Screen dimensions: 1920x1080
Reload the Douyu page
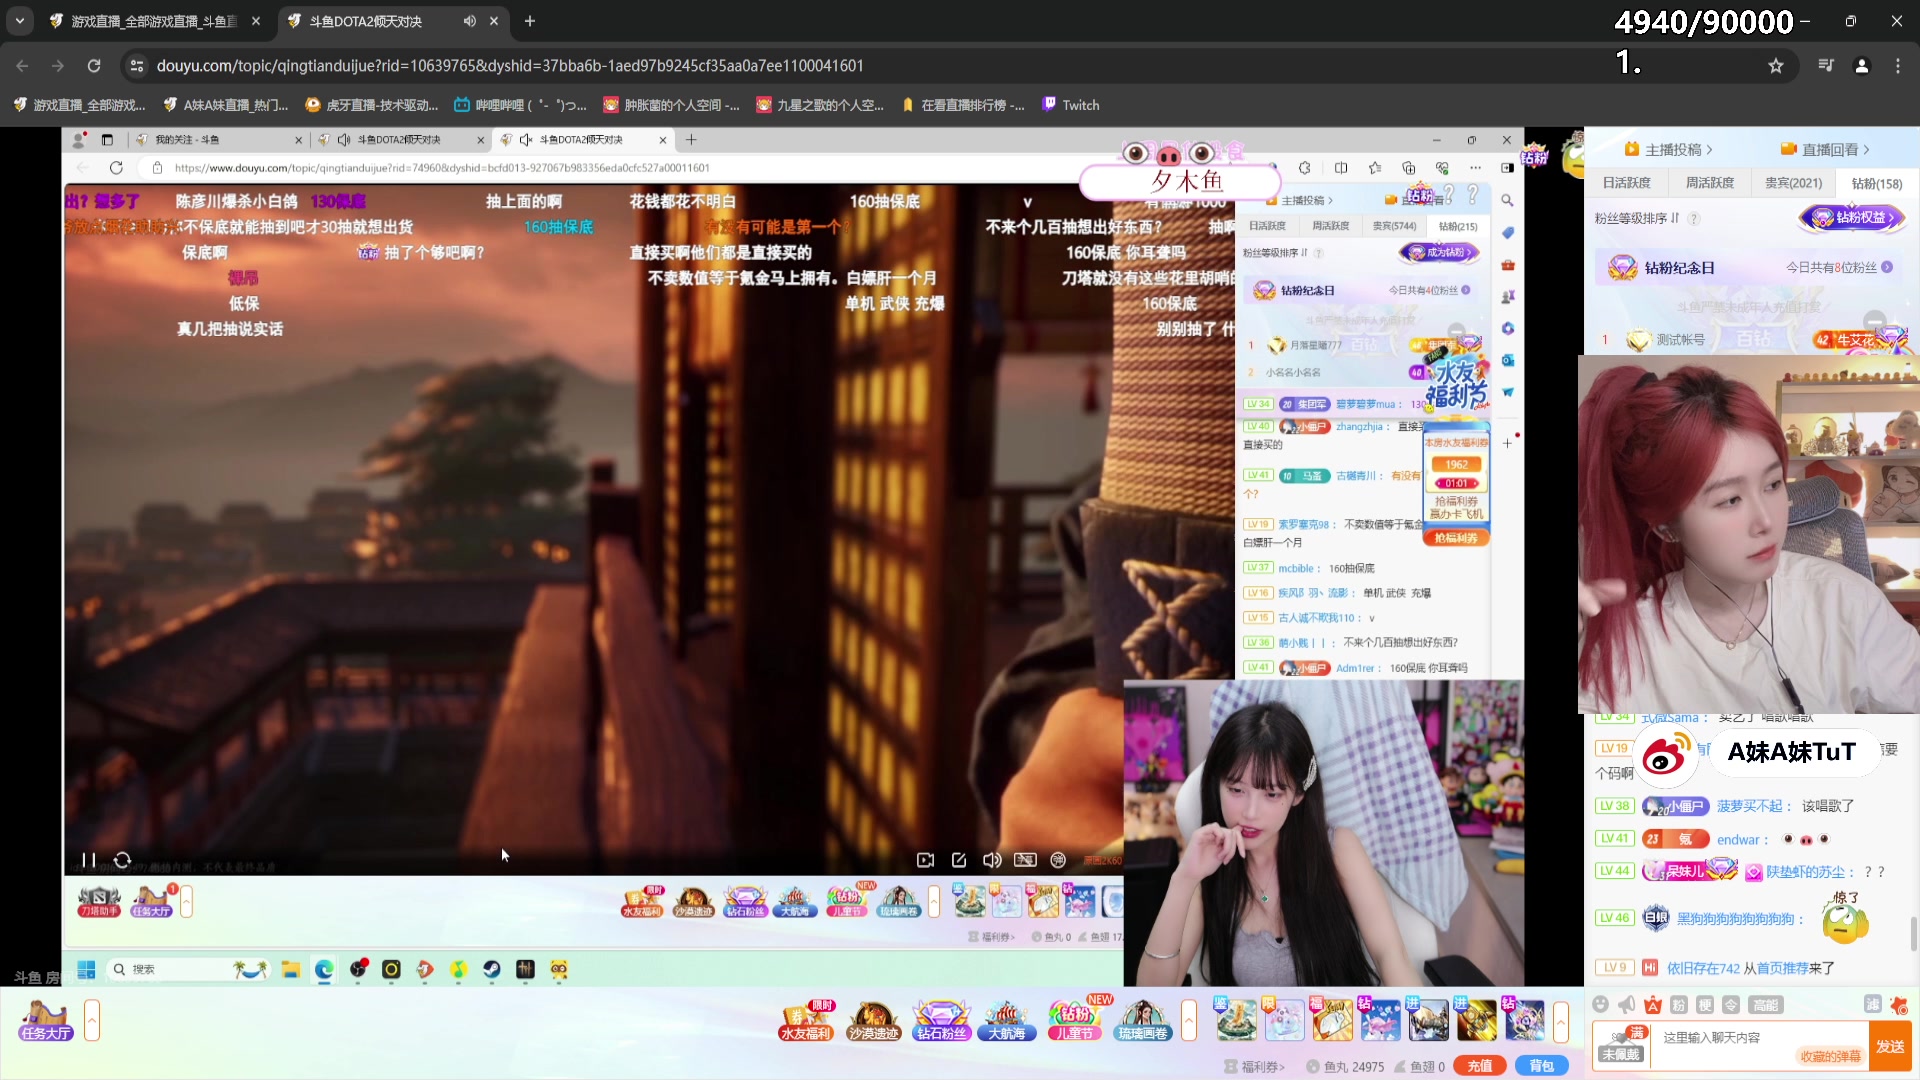[x=94, y=66]
